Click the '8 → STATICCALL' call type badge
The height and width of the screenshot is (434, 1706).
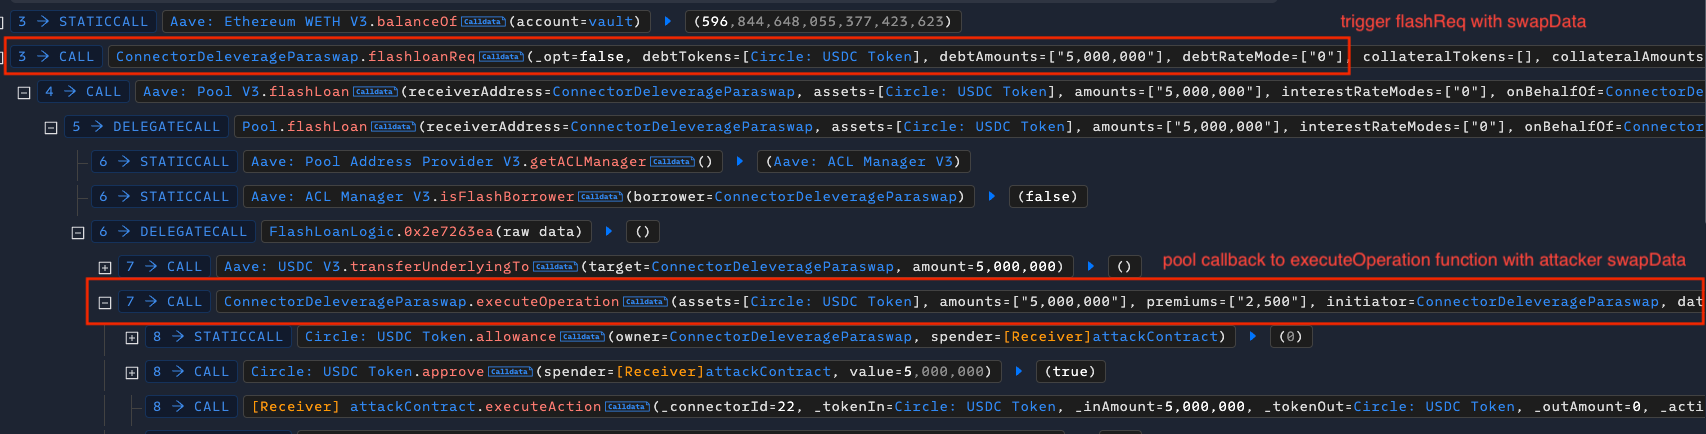[x=218, y=337]
